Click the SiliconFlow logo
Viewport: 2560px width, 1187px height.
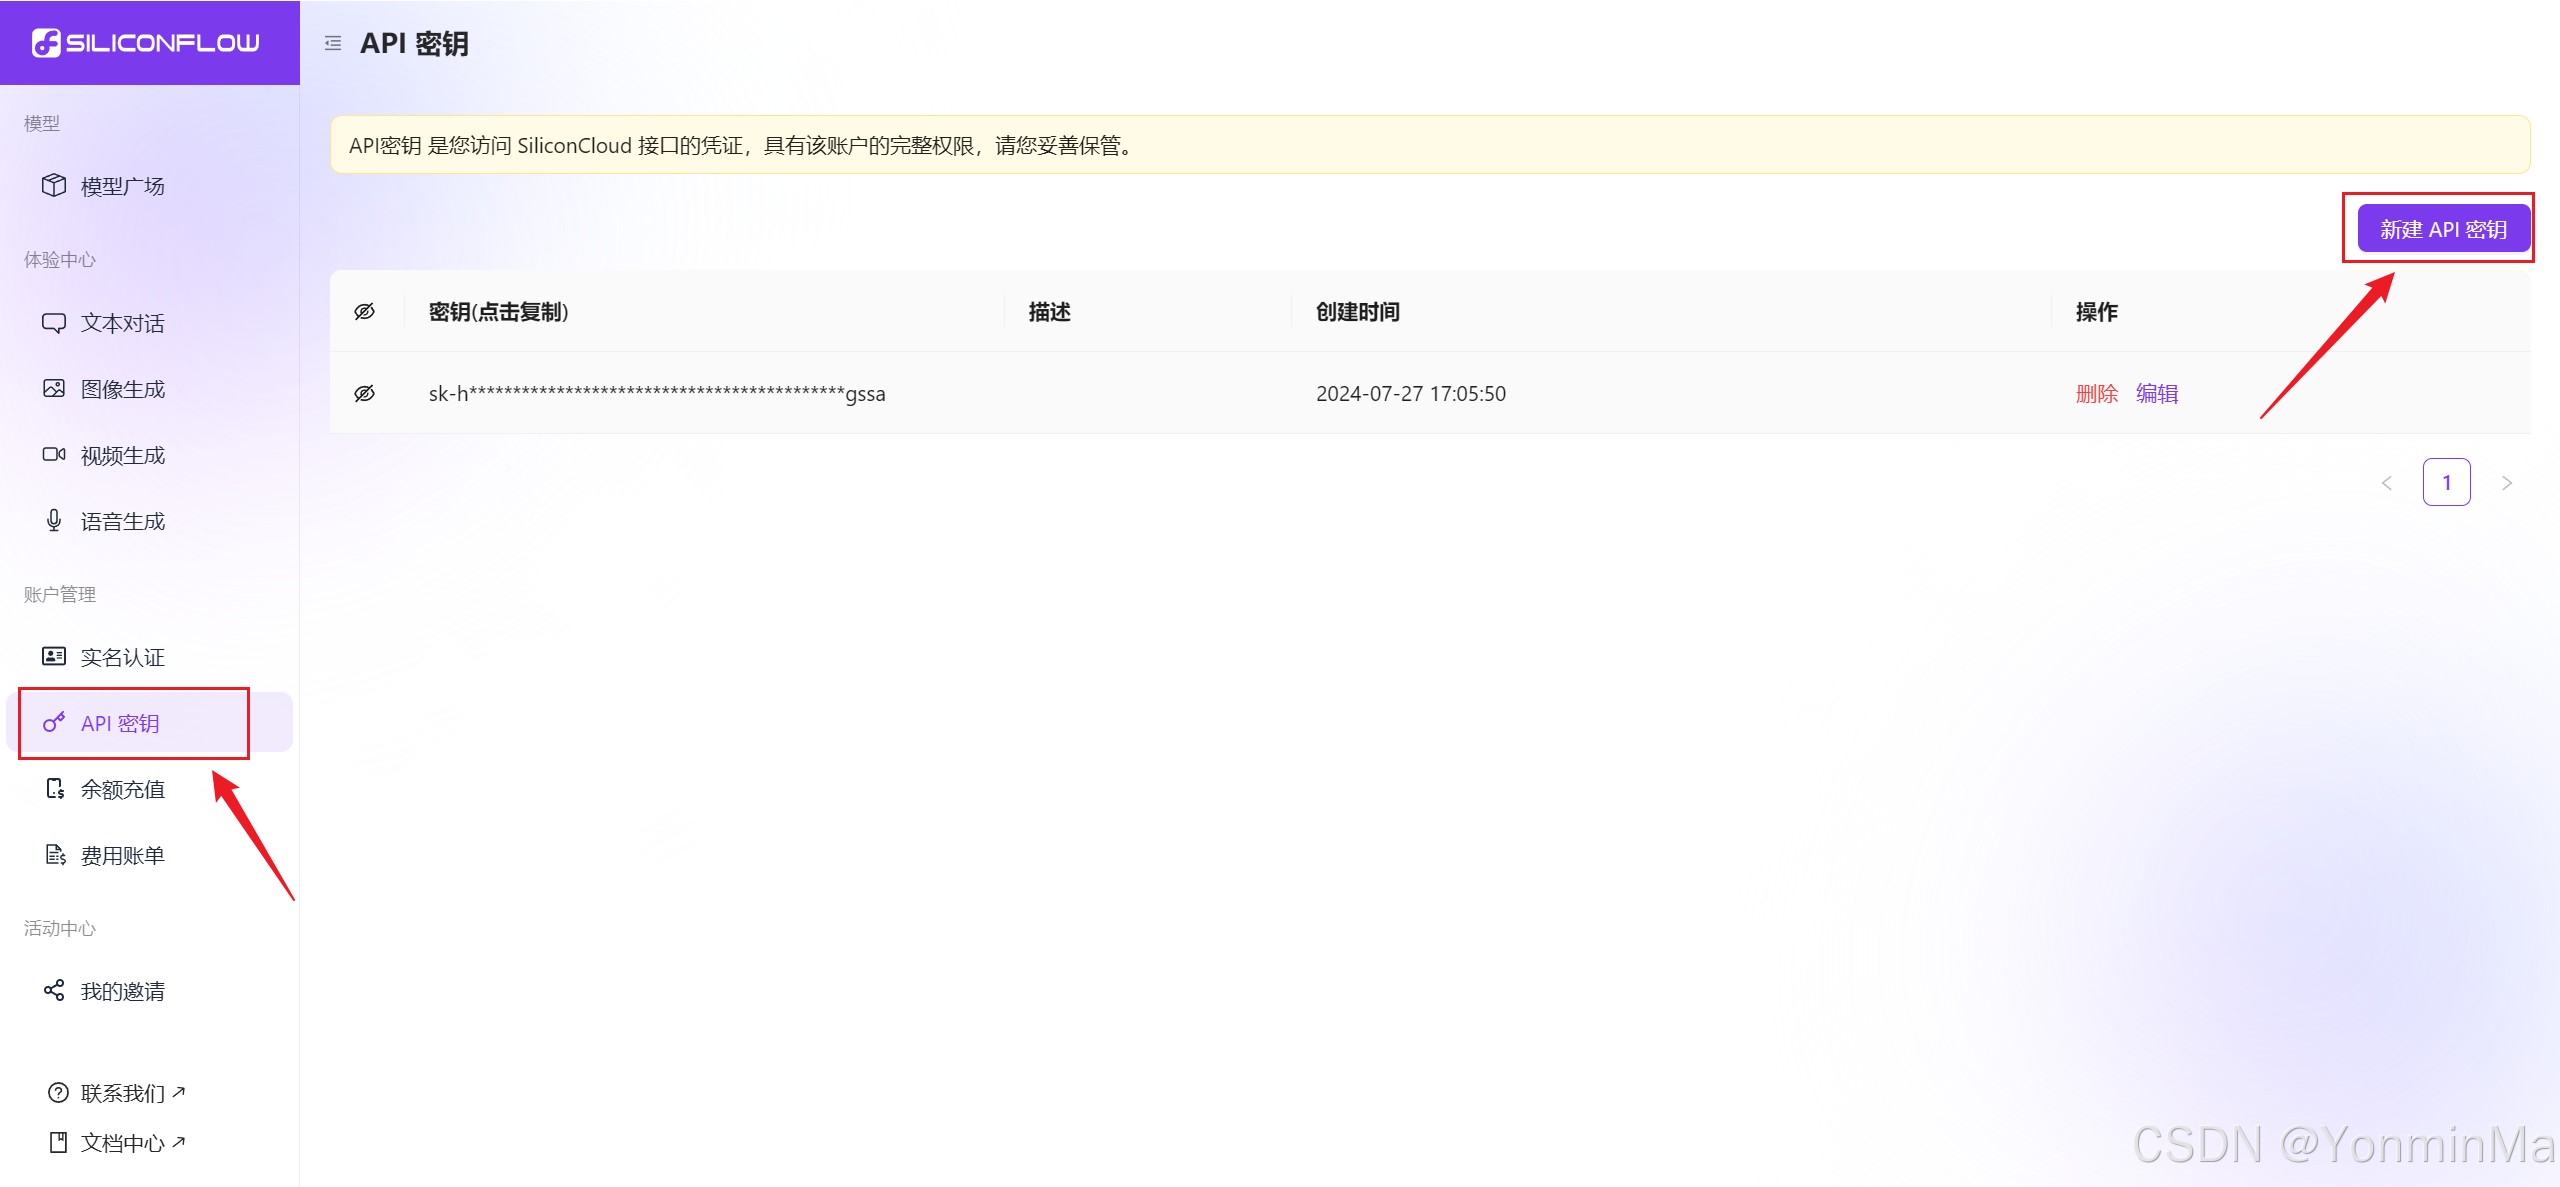coord(146,43)
